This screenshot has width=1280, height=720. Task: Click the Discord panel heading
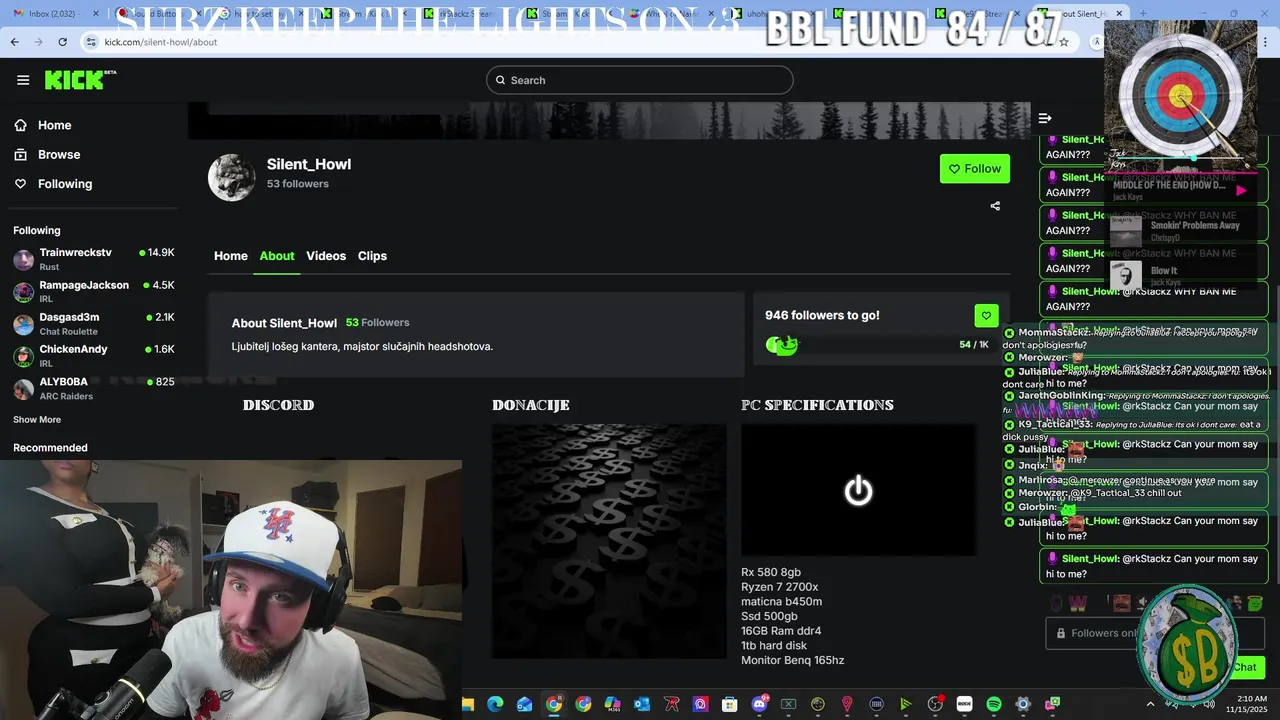[x=279, y=405]
